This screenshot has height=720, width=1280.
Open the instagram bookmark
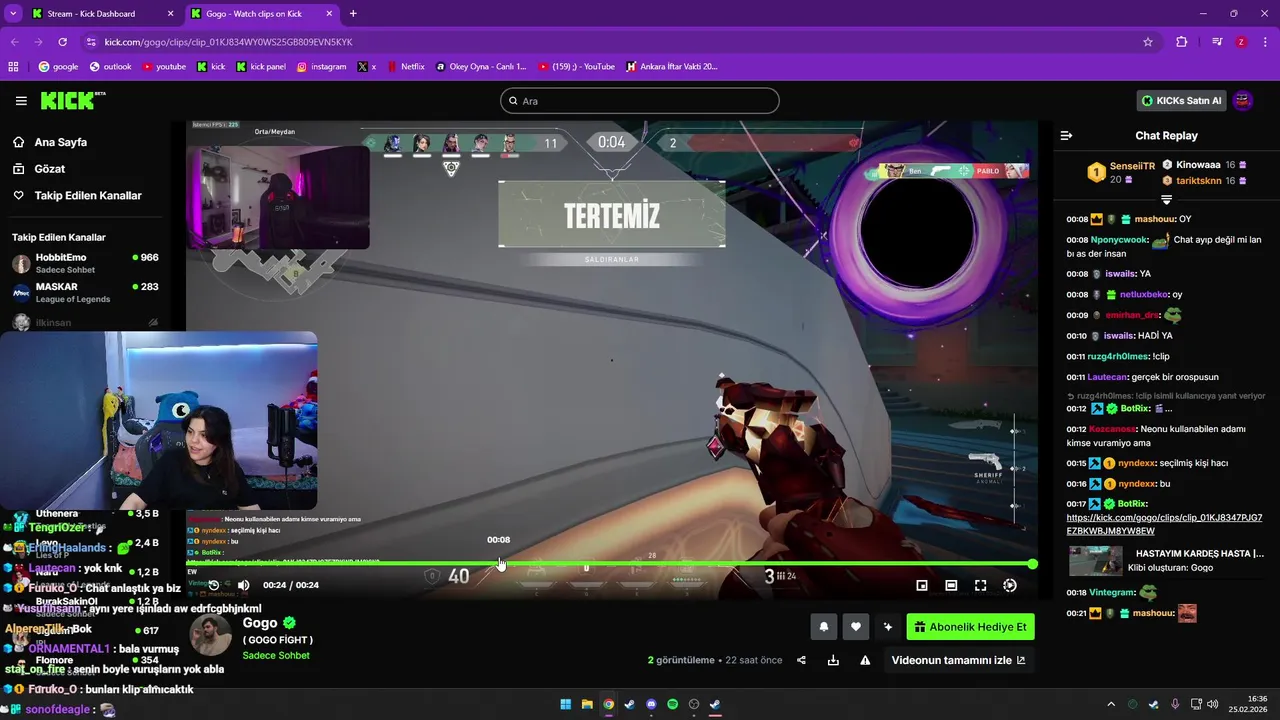tap(322, 67)
